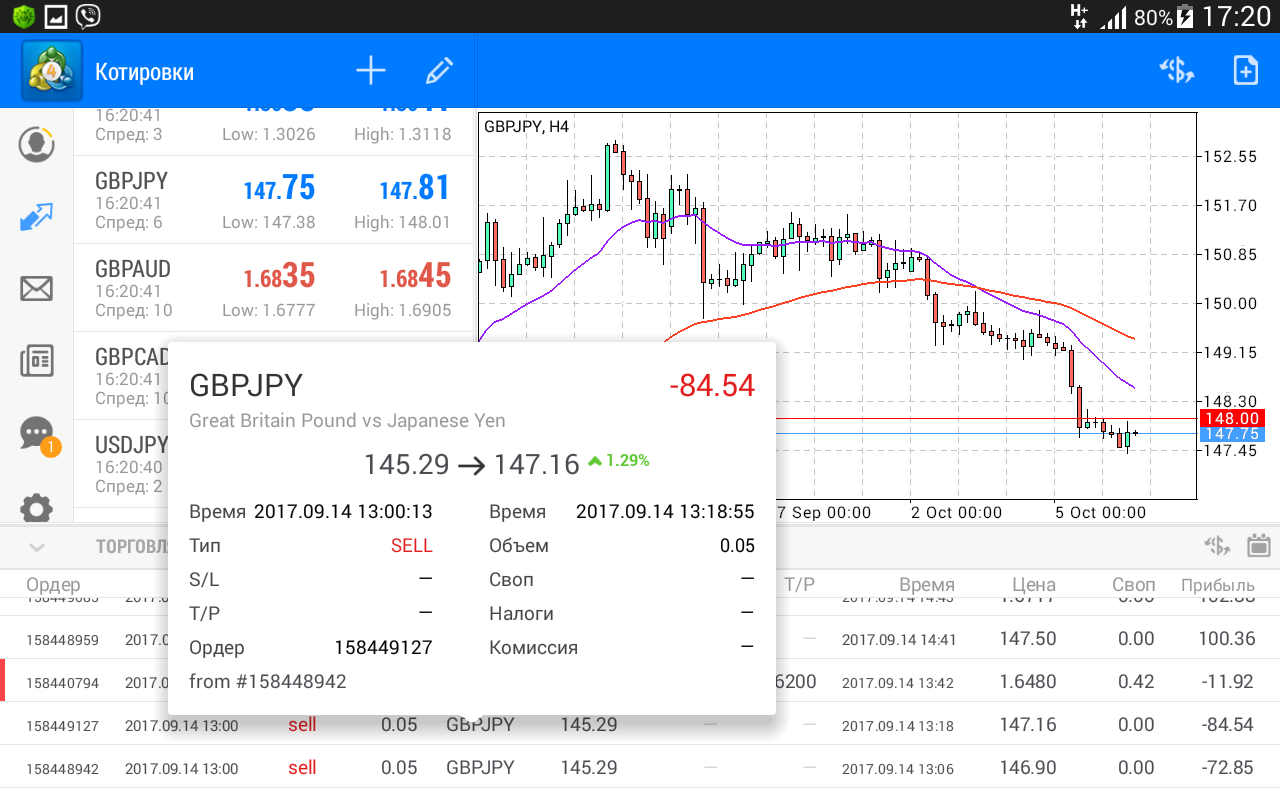Screen dimensions: 1280x800
Task: Select the quotes arrows icon in sidebar
Action: point(37,217)
